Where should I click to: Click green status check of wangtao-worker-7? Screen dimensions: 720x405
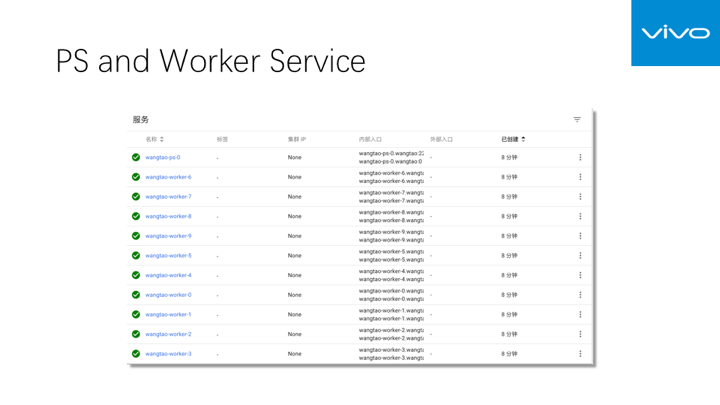[136, 197]
